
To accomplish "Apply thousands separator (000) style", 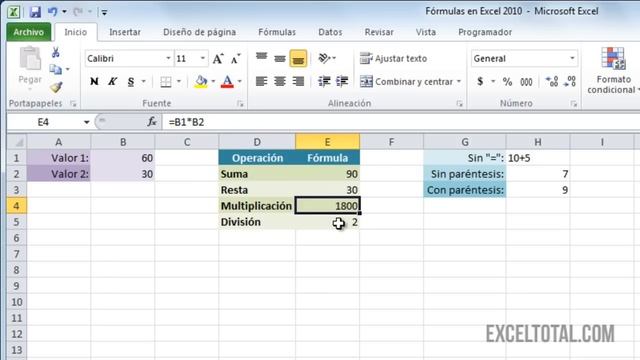I will [526, 82].
